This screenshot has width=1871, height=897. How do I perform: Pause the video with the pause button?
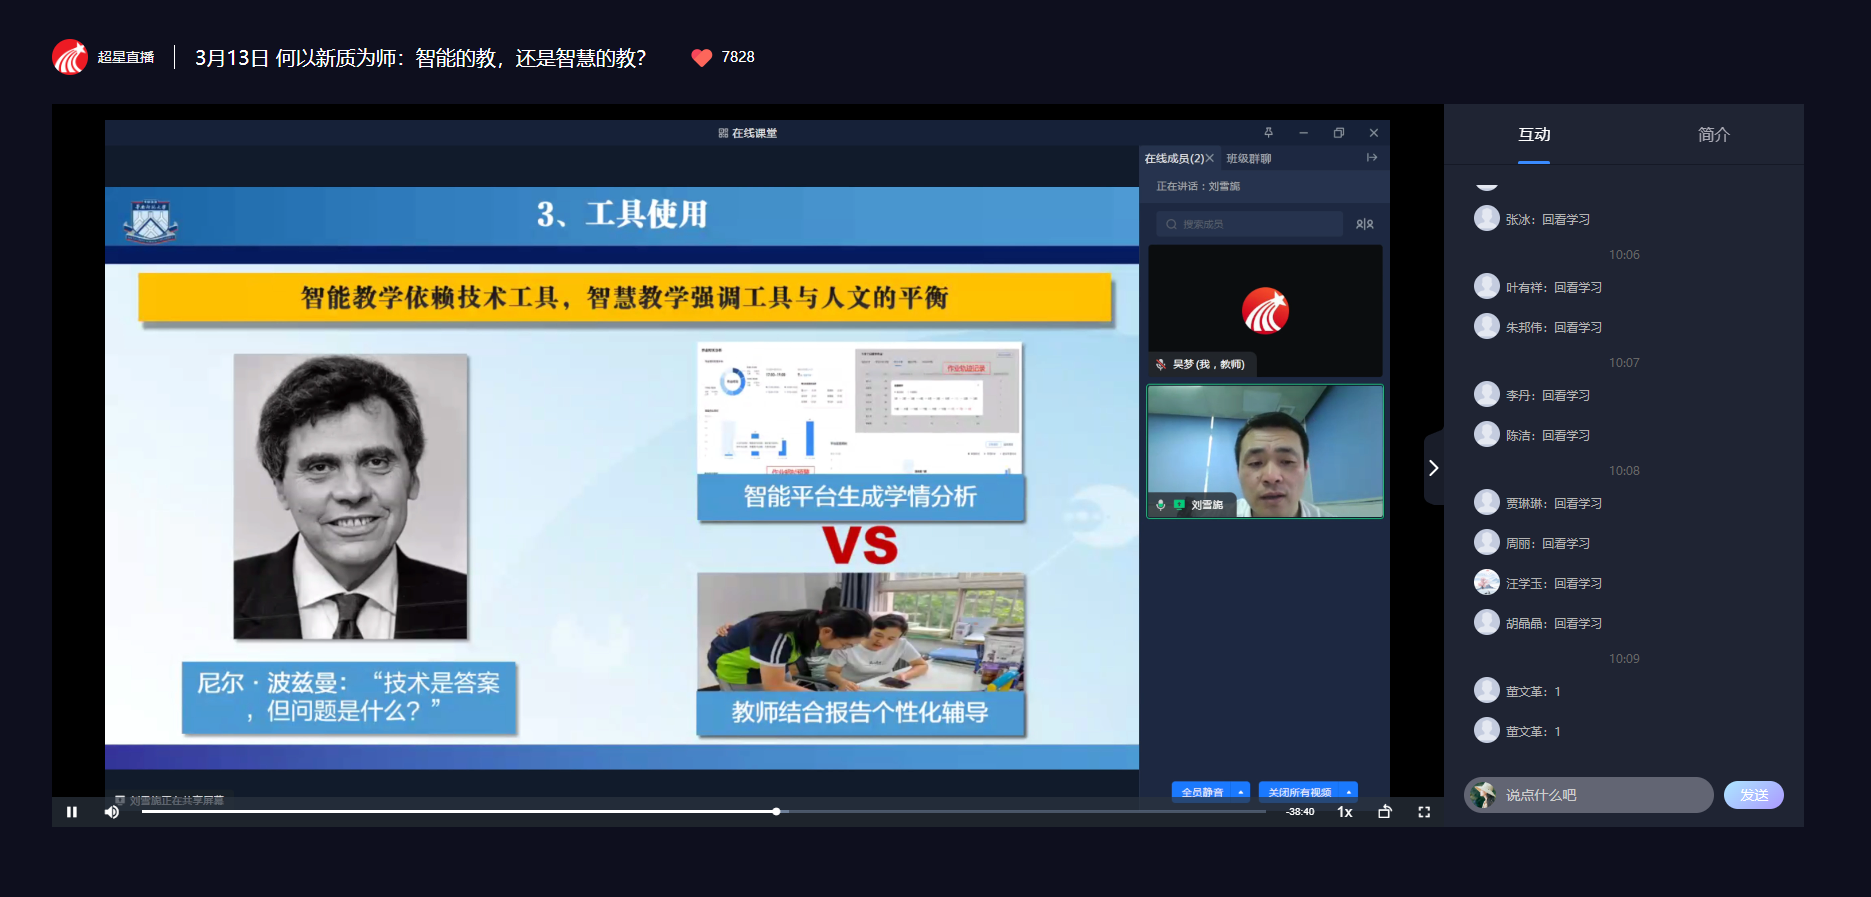[x=72, y=812]
